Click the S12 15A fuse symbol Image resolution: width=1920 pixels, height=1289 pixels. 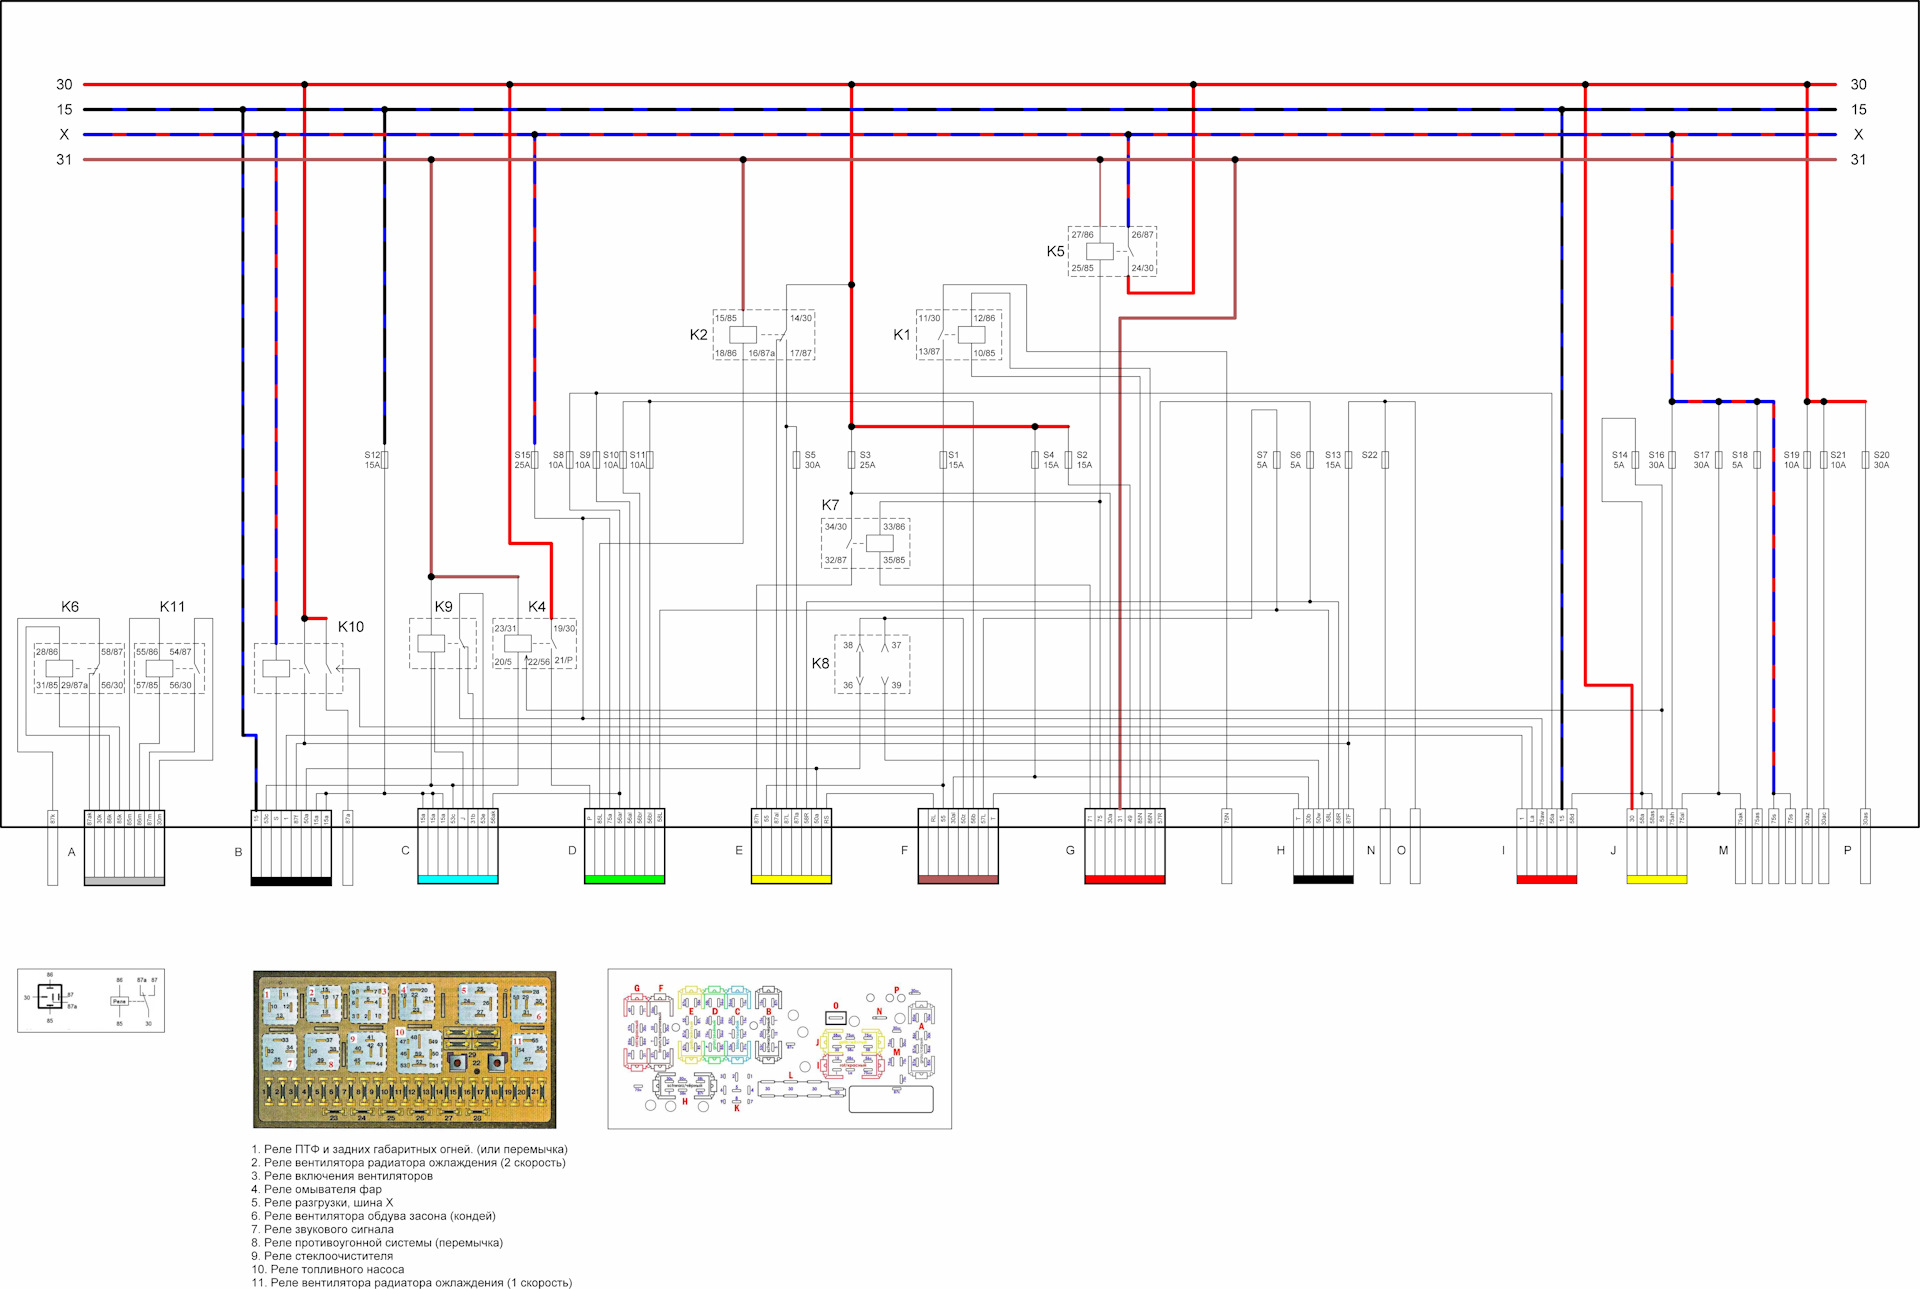pyautogui.click(x=385, y=460)
